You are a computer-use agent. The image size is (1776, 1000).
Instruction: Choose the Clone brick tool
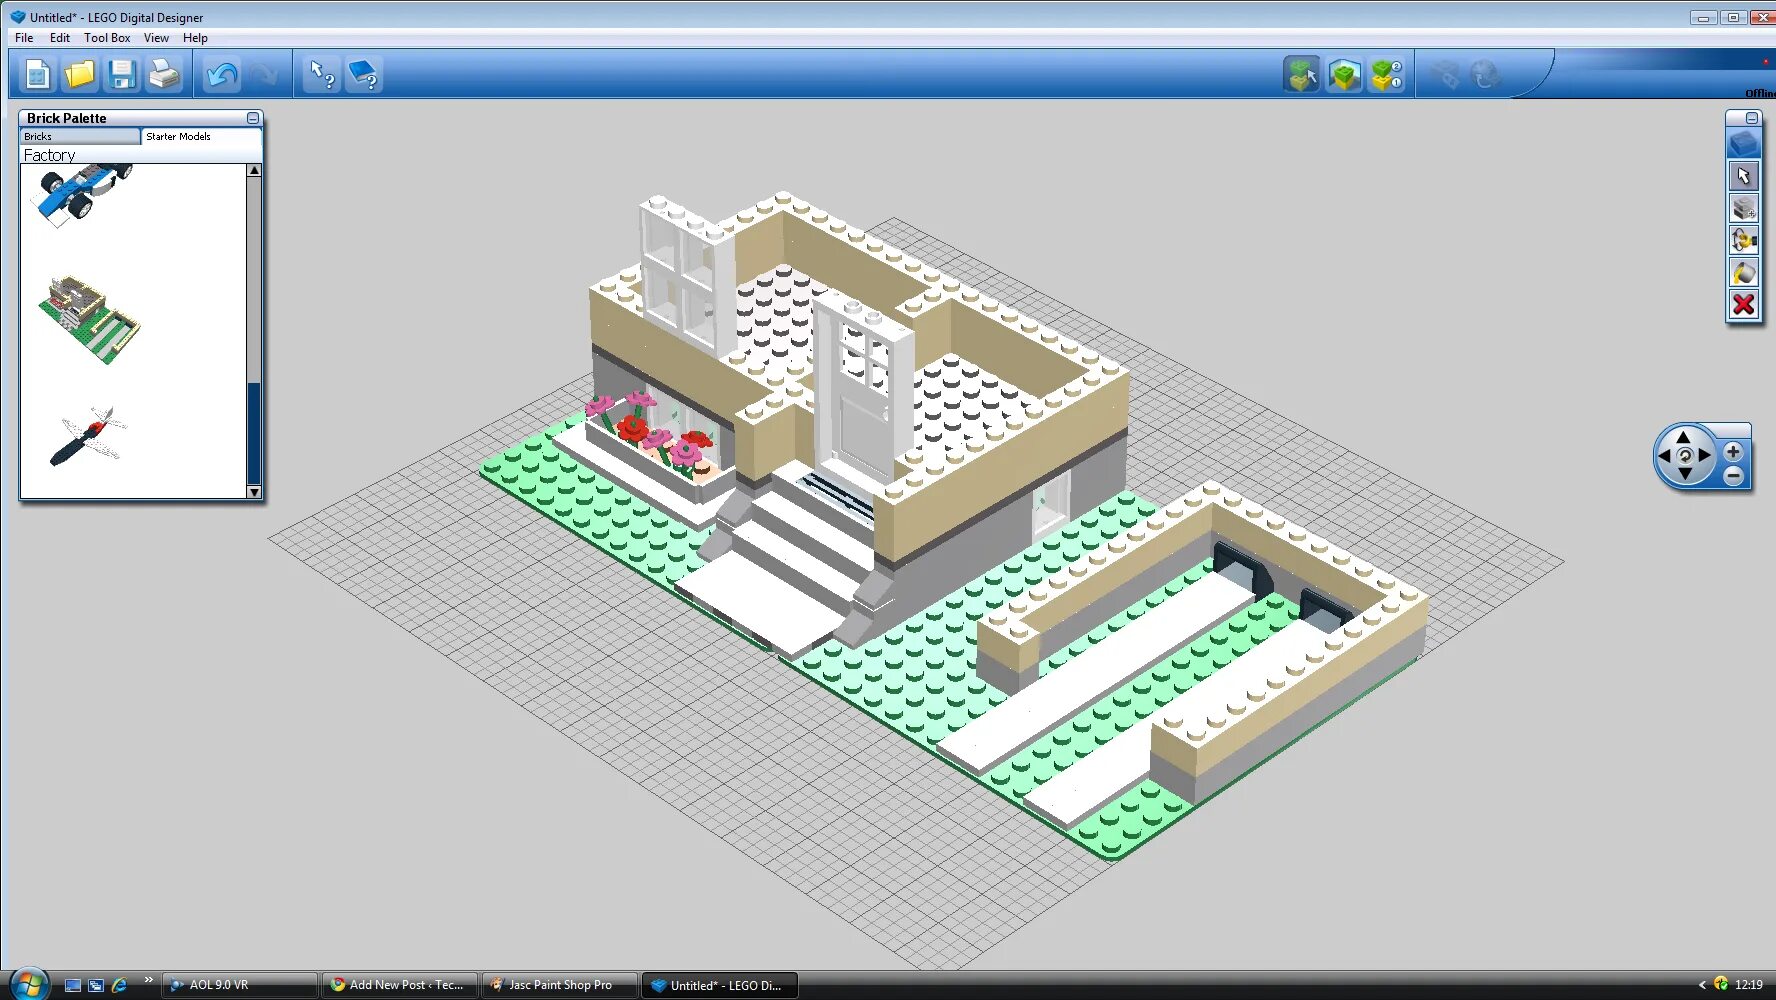click(x=1744, y=208)
